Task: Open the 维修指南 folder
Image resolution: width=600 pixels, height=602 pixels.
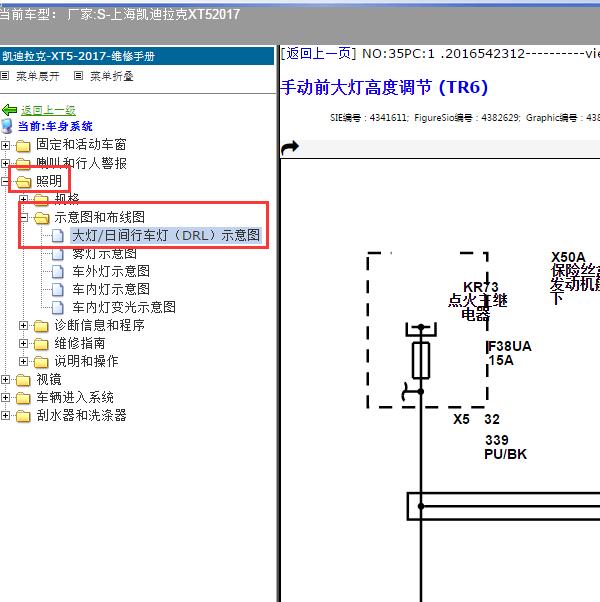Action: tap(80, 343)
